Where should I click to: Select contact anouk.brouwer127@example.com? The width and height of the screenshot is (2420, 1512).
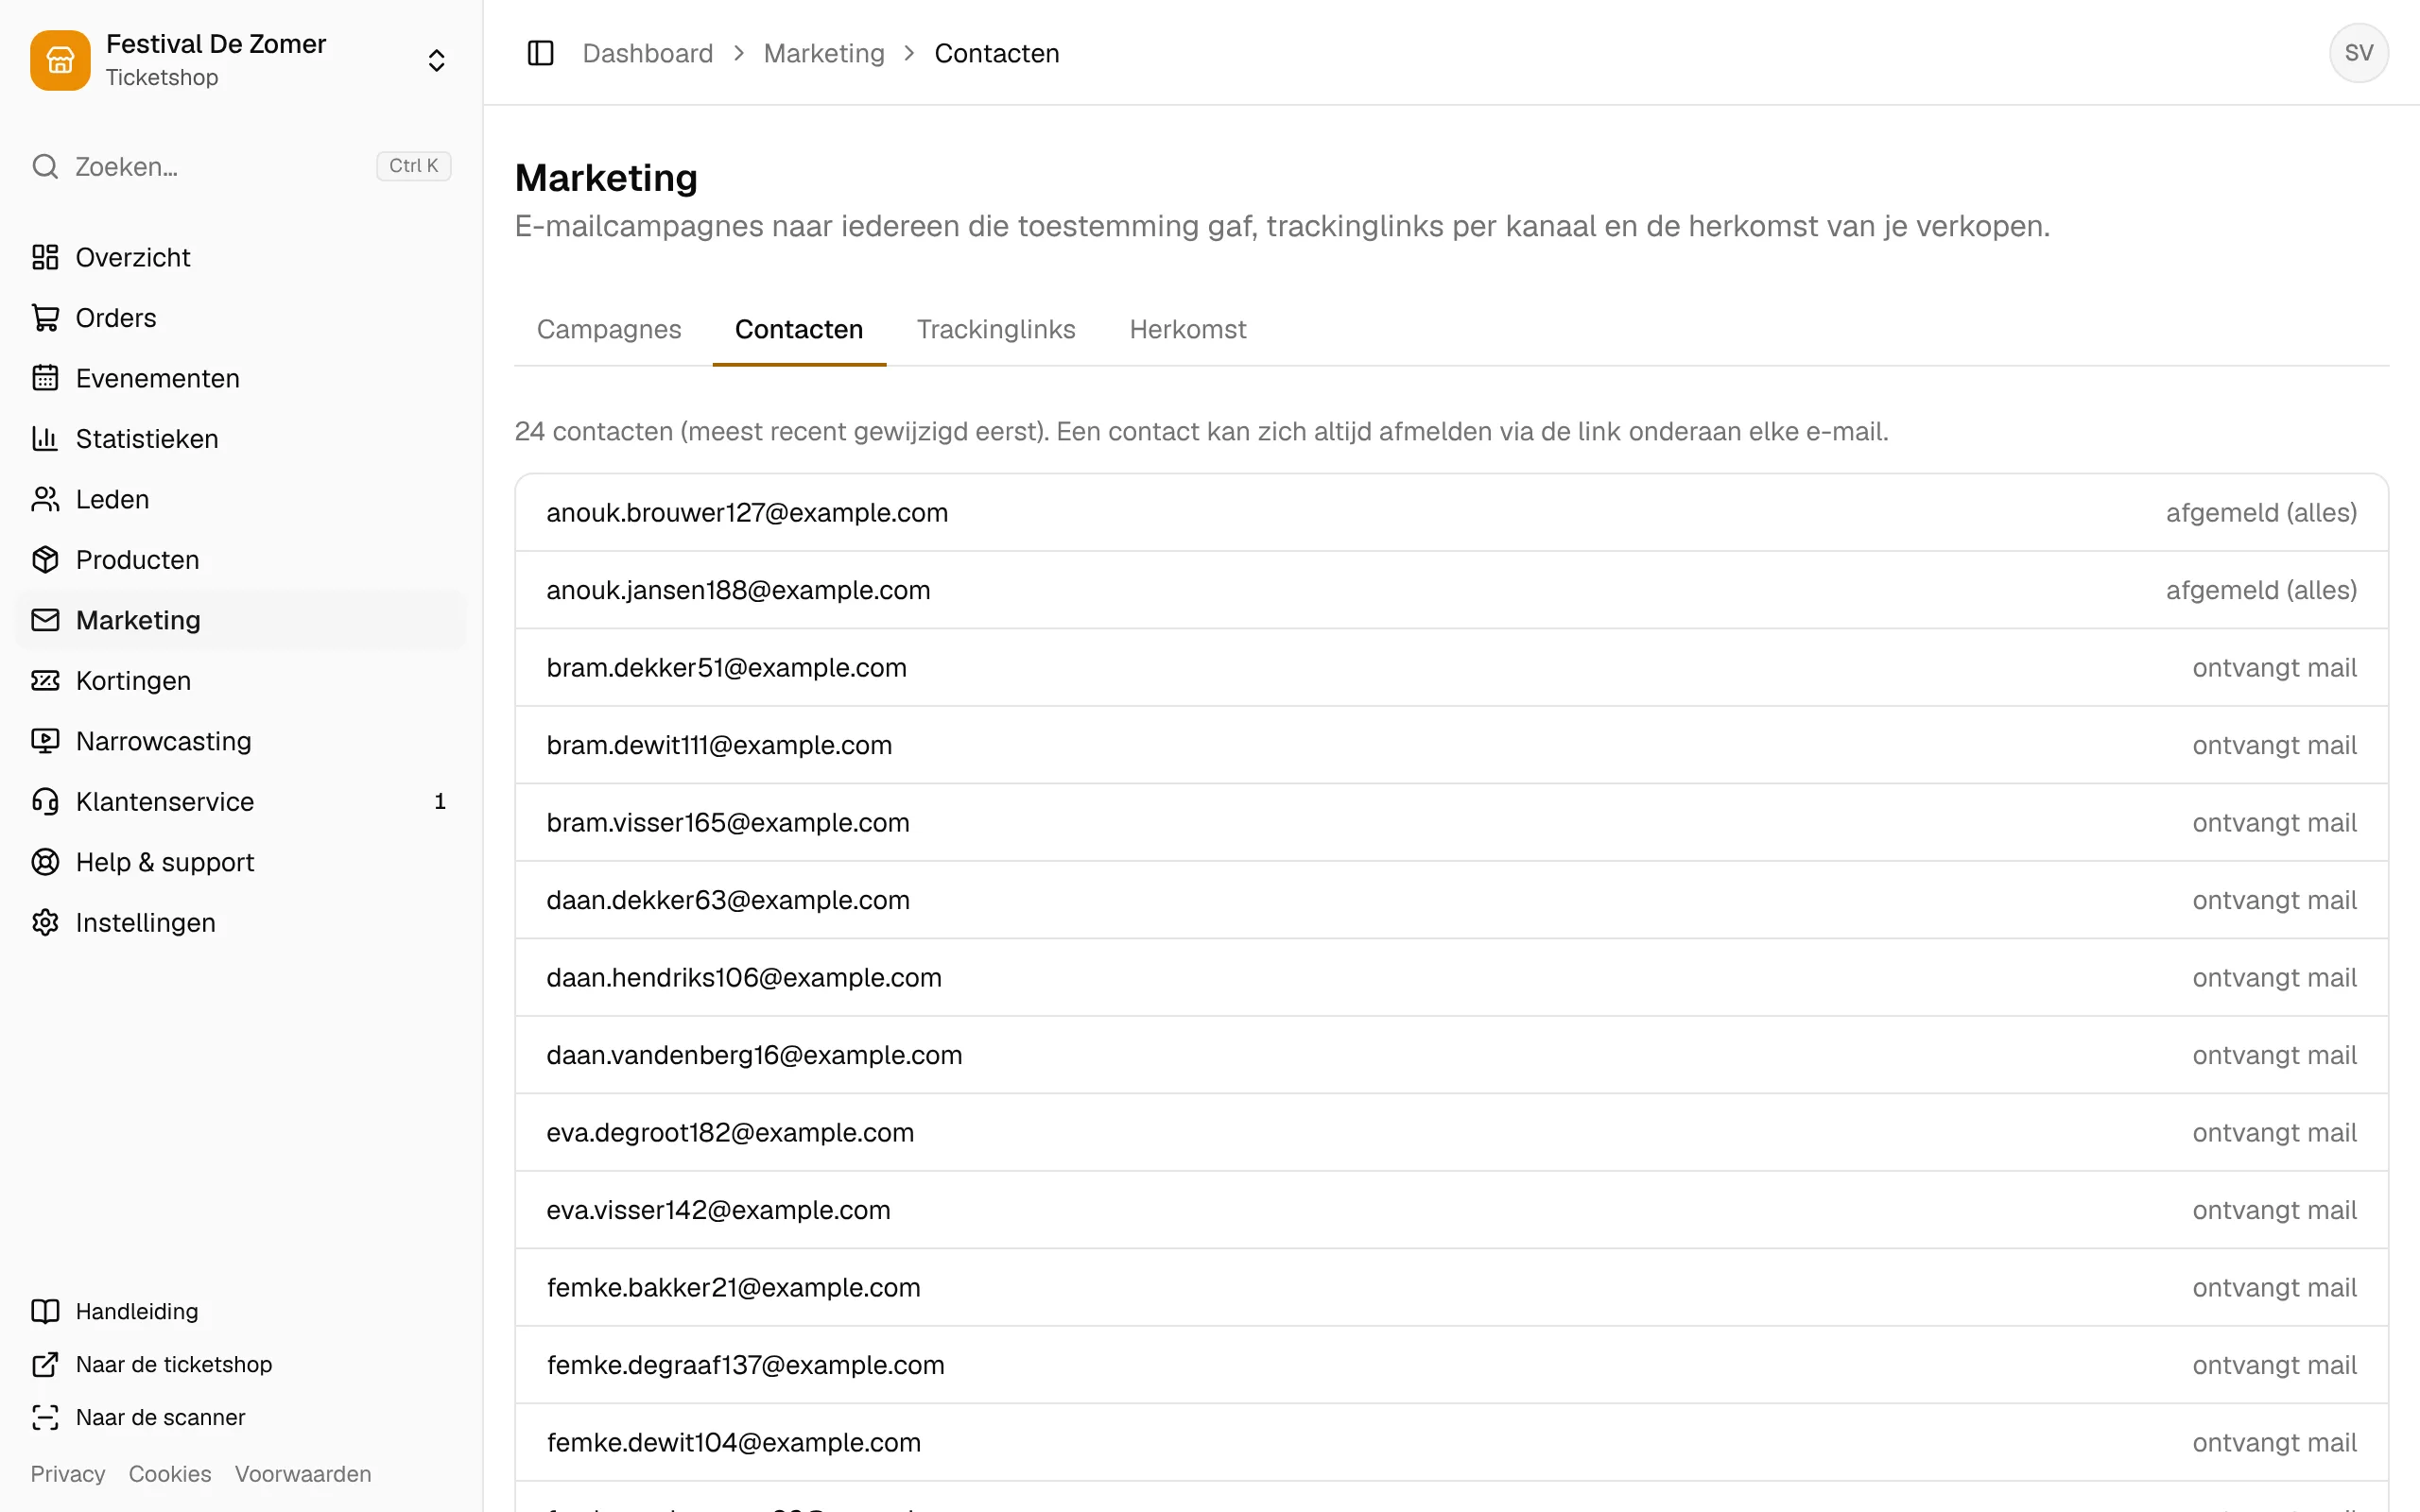point(1451,513)
